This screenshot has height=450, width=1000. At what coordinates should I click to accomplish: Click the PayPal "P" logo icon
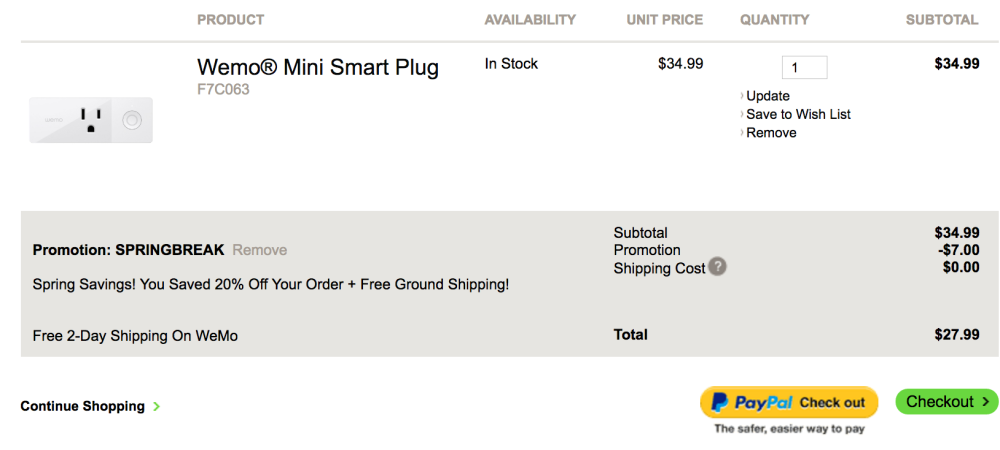pos(718,402)
